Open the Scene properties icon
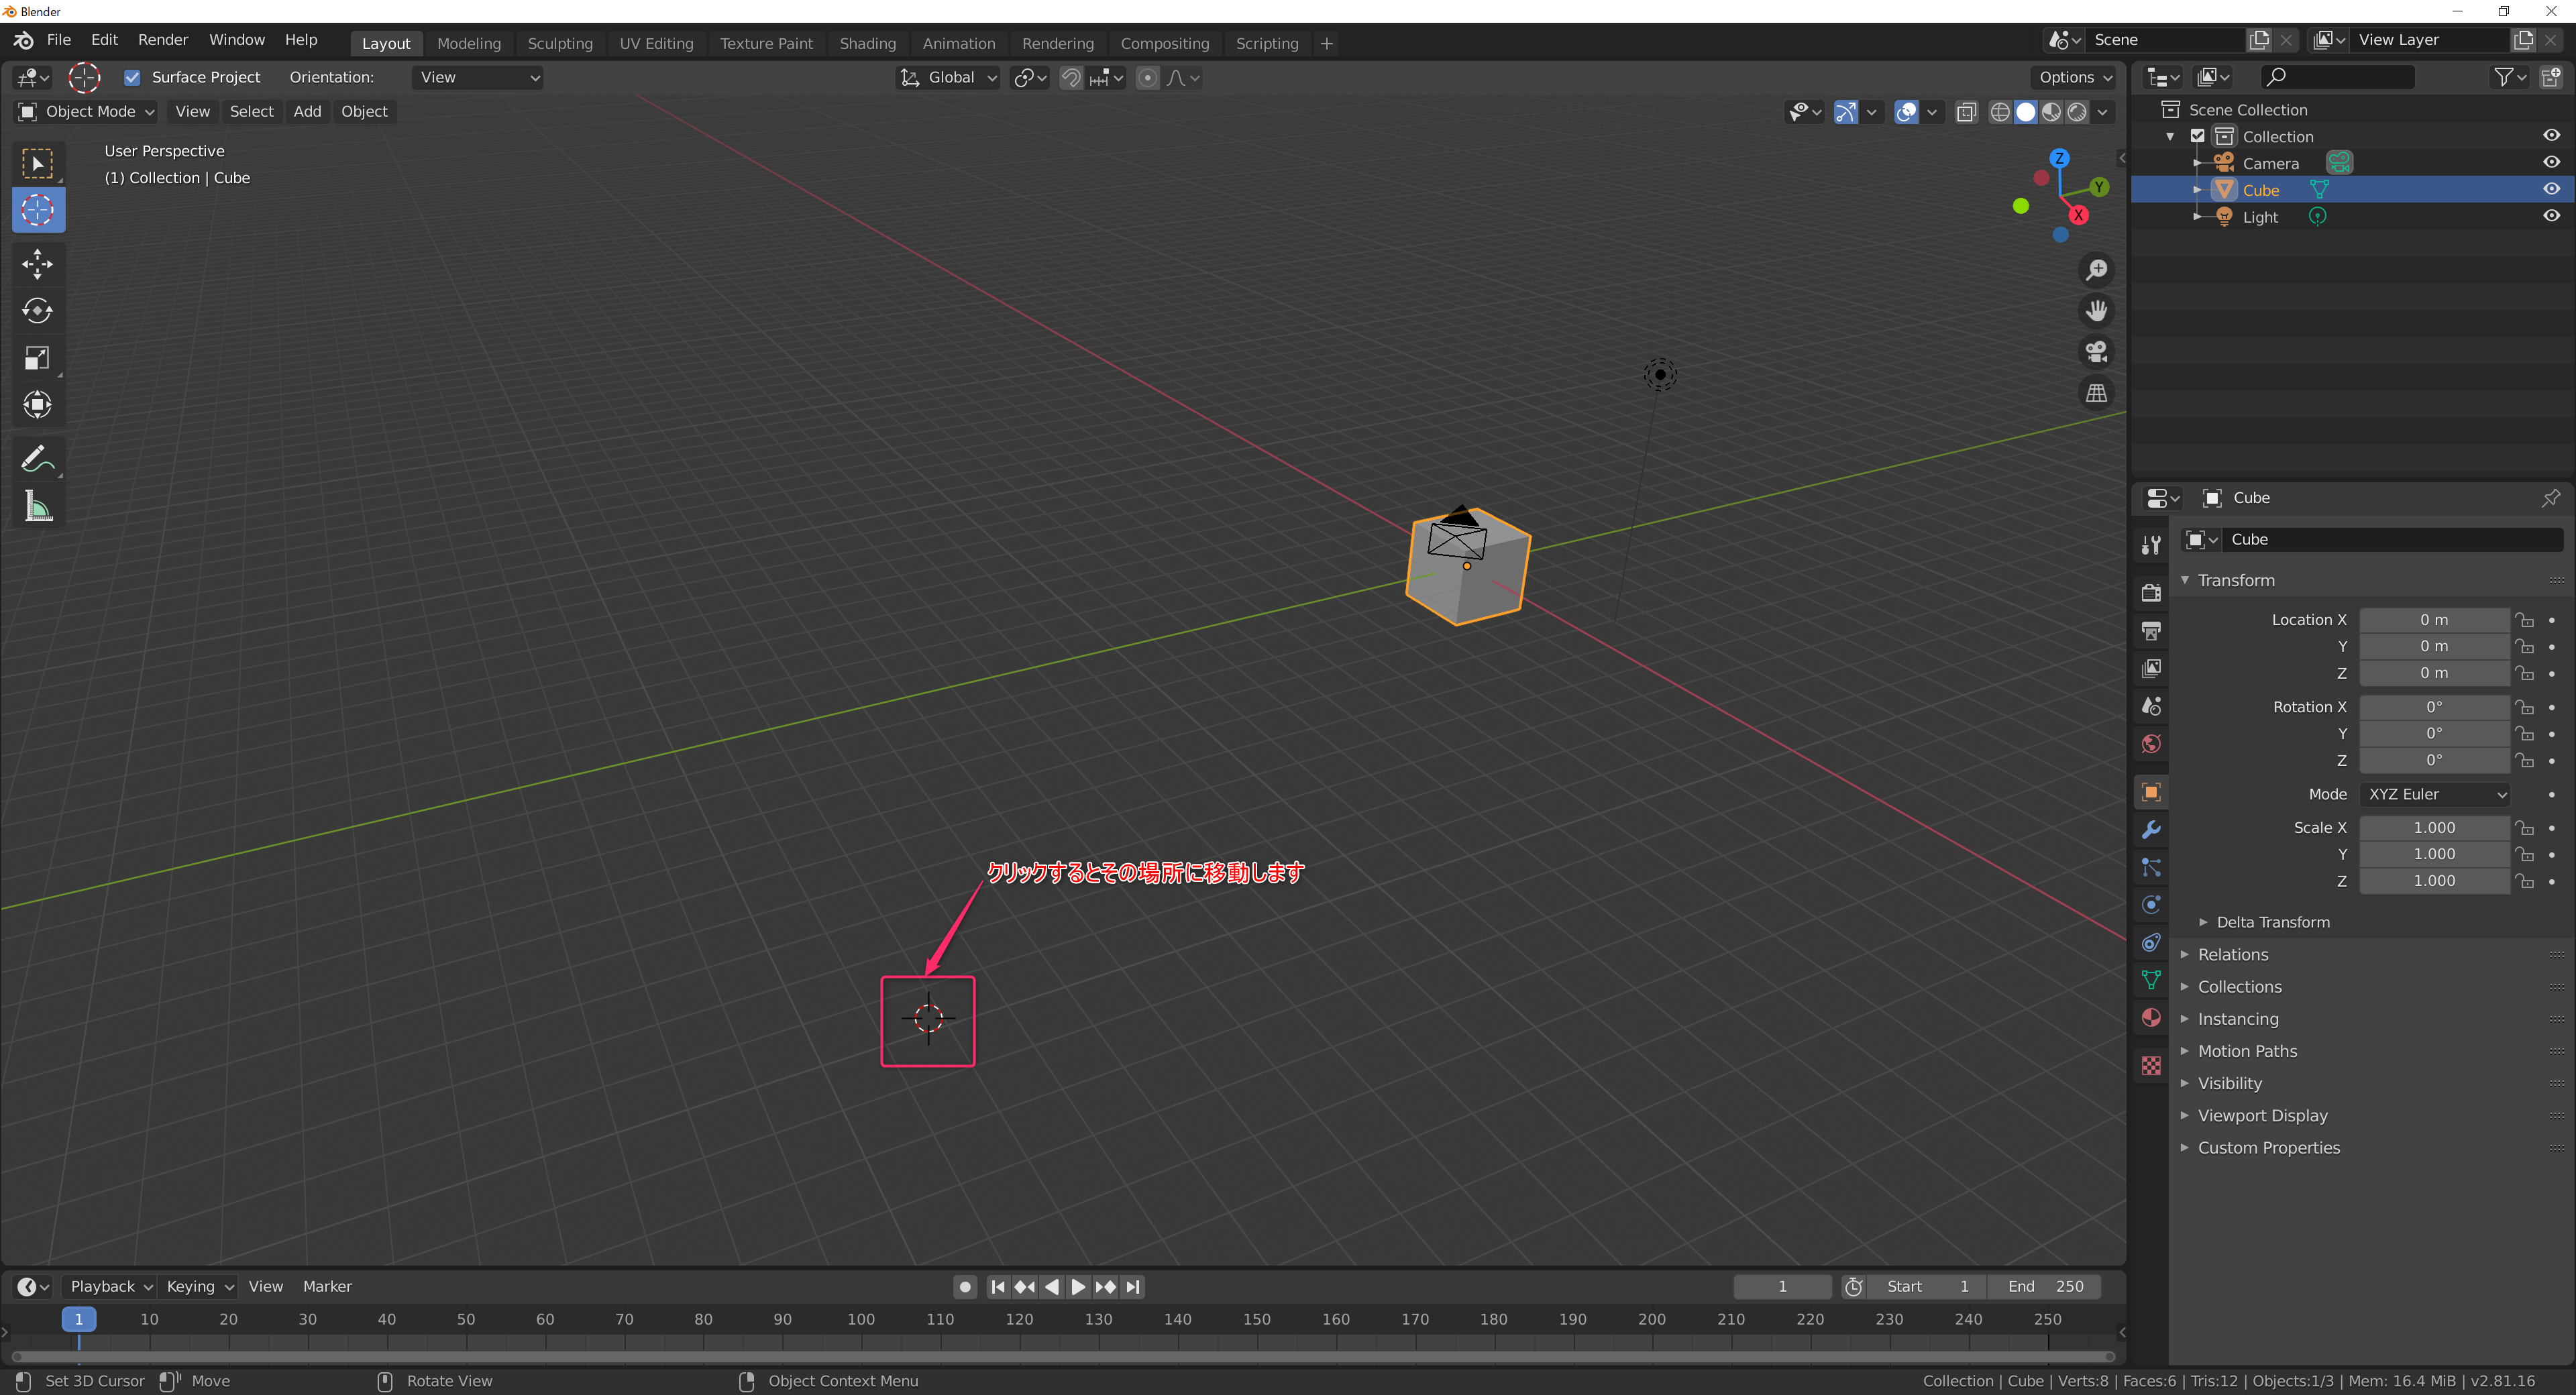This screenshot has height=1395, width=2576. click(x=2151, y=706)
